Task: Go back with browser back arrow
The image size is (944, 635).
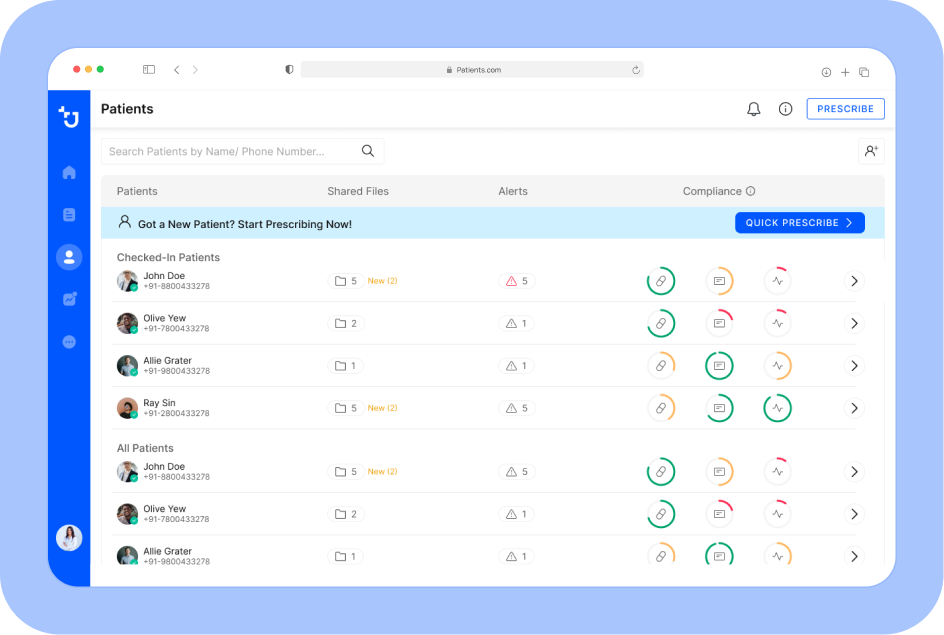Action: click(176, 70)
